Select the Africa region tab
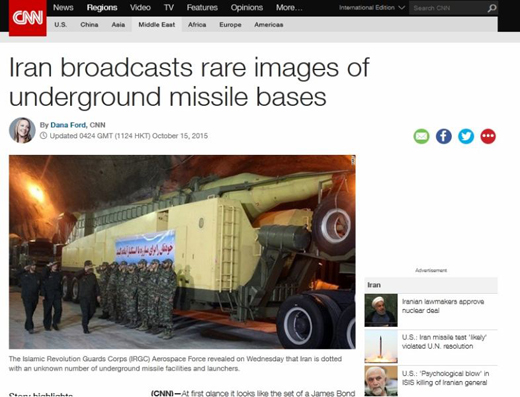 (197, 25)
